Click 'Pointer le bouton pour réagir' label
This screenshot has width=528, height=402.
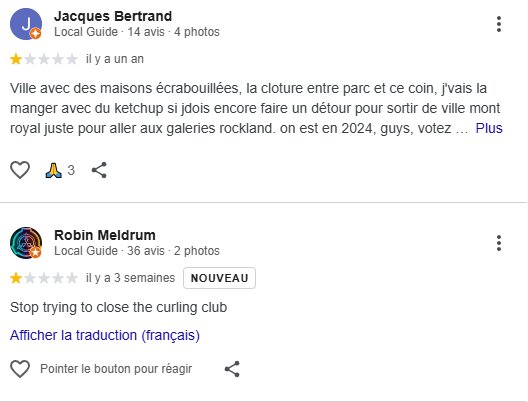pyautogui.click(x=116, y=369)
